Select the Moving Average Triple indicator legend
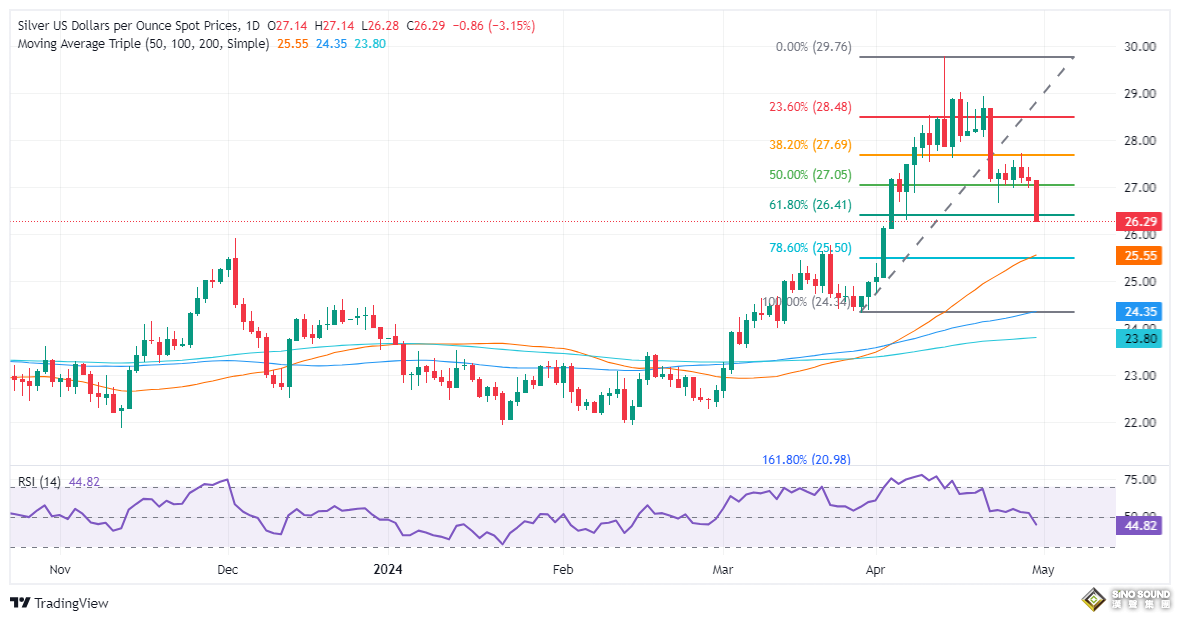 143,44
